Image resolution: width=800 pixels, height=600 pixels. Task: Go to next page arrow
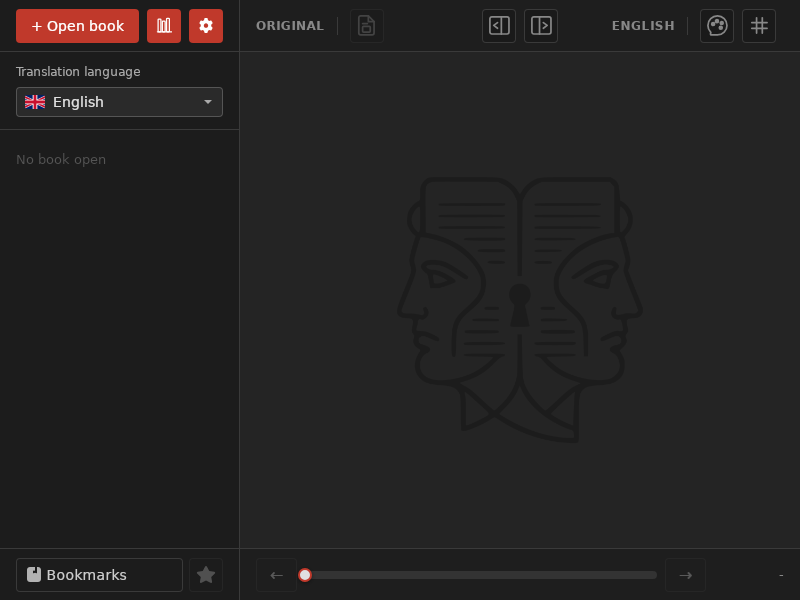tap(685, 575)
